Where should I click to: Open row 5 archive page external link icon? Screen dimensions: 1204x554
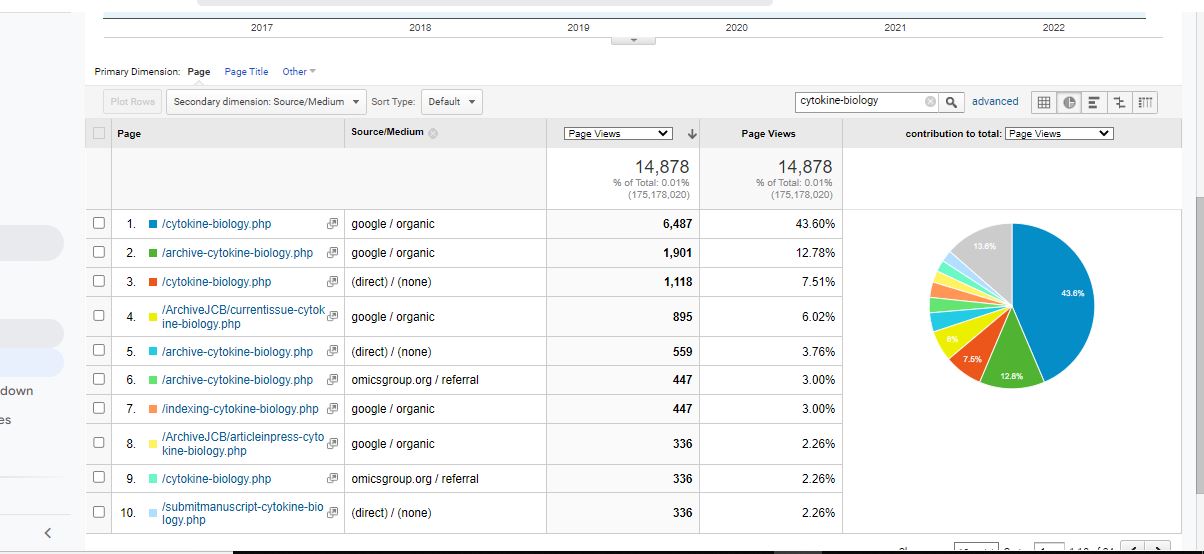tap(332, 352)
